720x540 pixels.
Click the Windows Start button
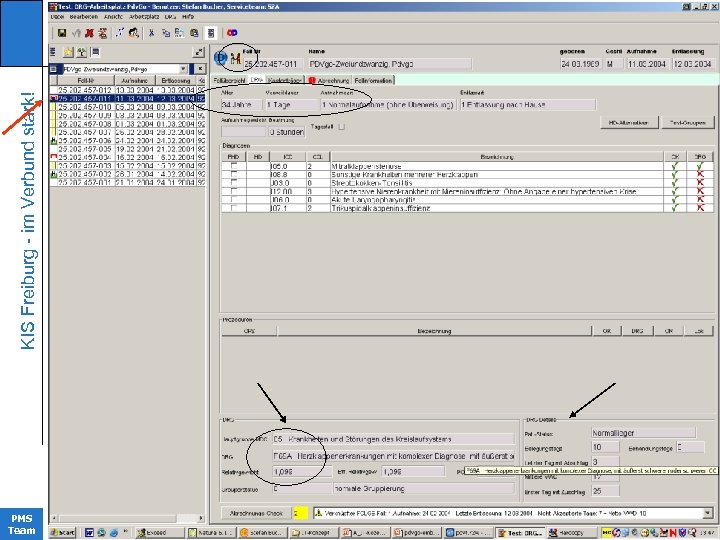click(x=62, y=533)
